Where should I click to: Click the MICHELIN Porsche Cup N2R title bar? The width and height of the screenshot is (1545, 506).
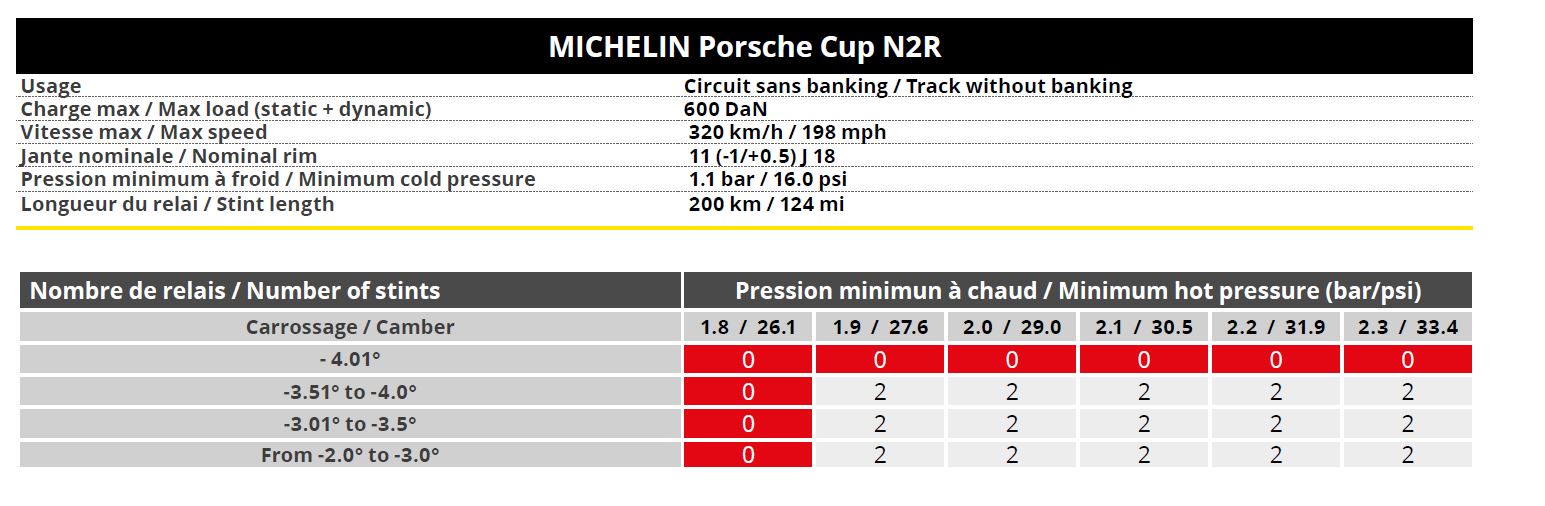744,47
